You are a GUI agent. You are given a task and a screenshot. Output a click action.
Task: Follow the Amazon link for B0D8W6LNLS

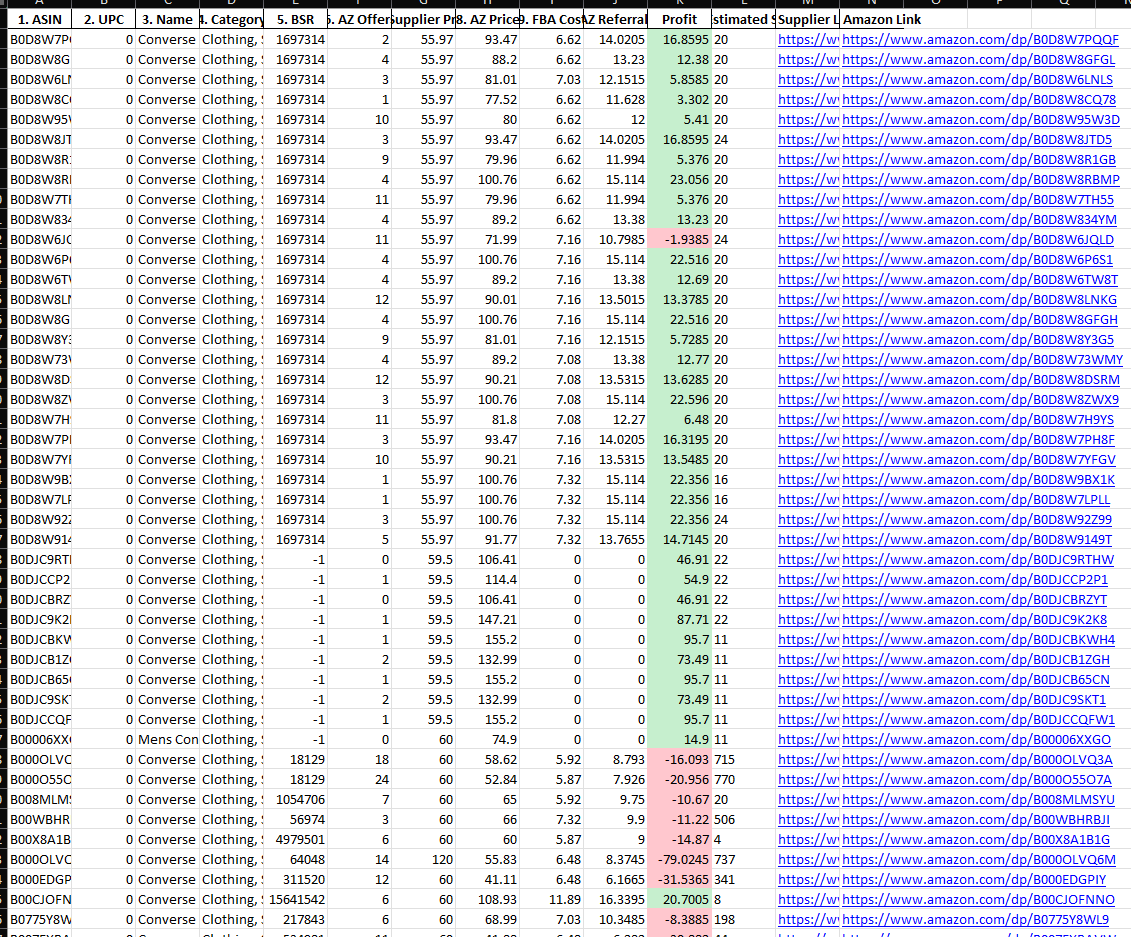pos(977,80)
